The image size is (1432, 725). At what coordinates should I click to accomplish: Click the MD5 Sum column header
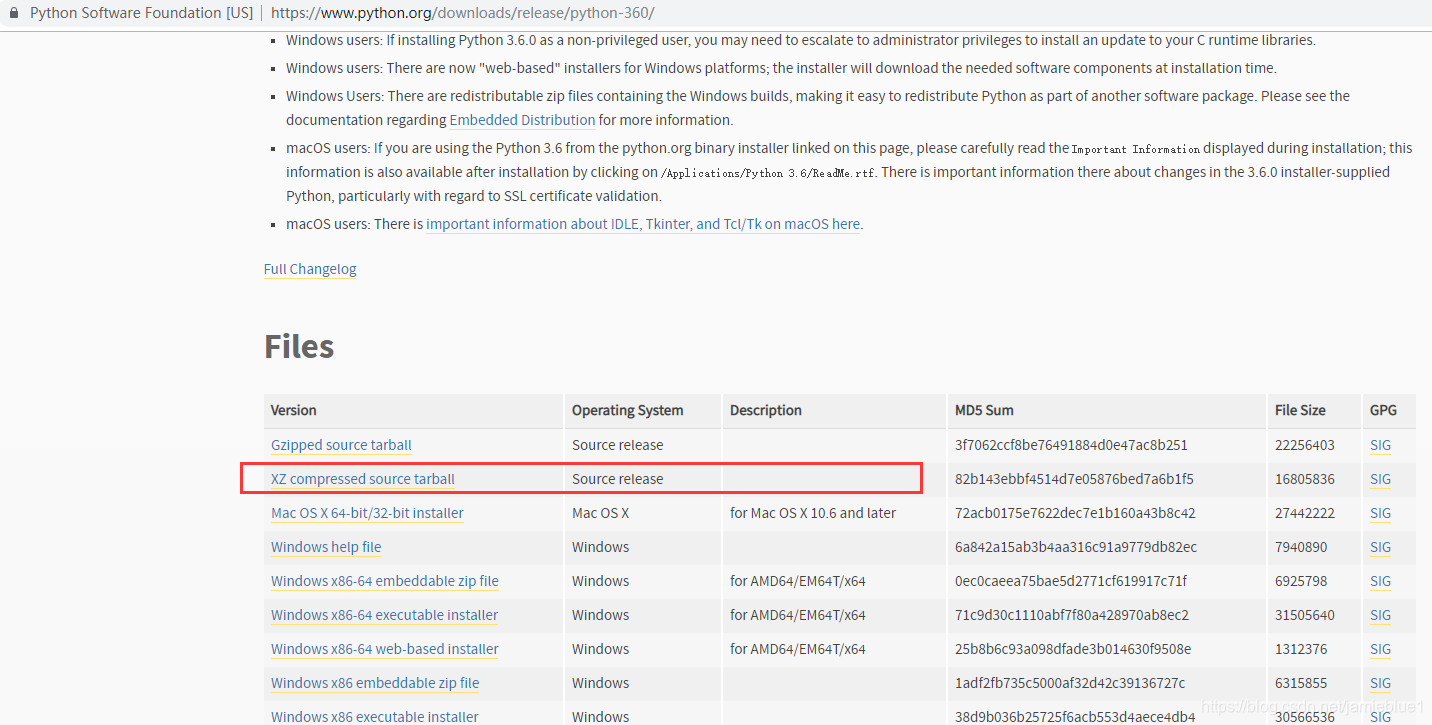coord(984,410)
